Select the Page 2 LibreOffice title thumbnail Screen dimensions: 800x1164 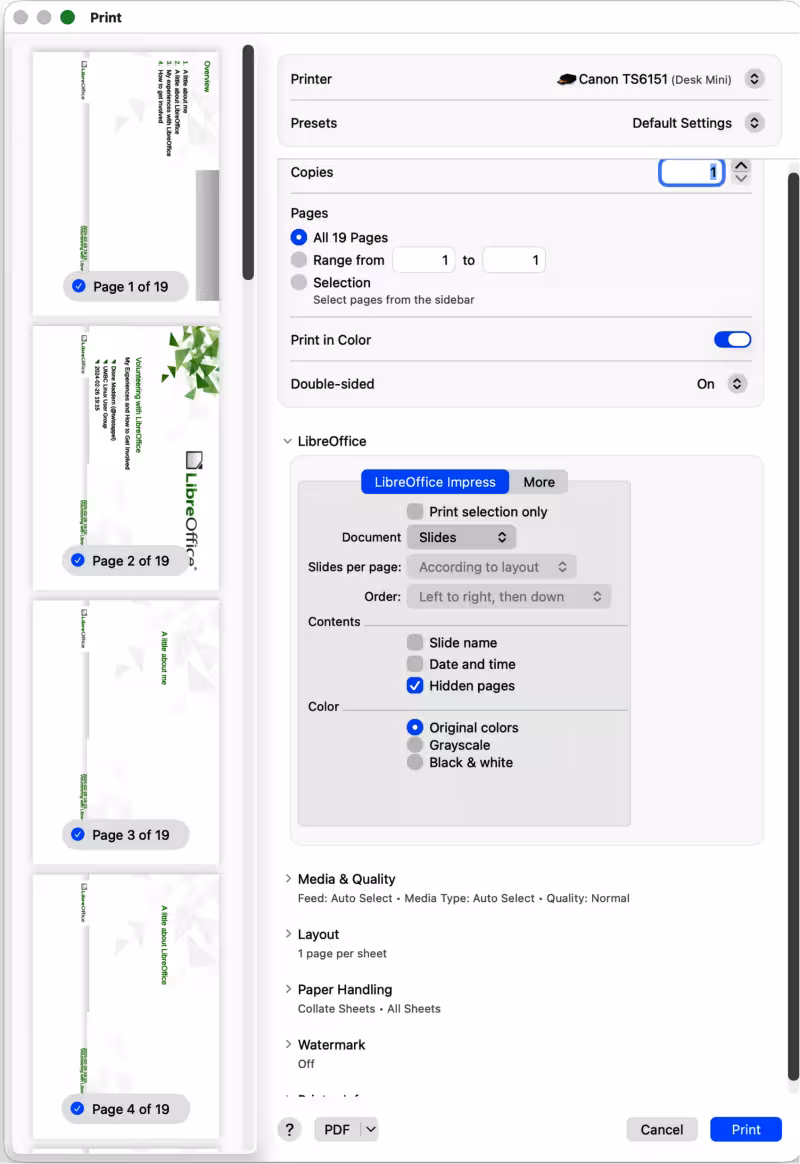(126, 457)
